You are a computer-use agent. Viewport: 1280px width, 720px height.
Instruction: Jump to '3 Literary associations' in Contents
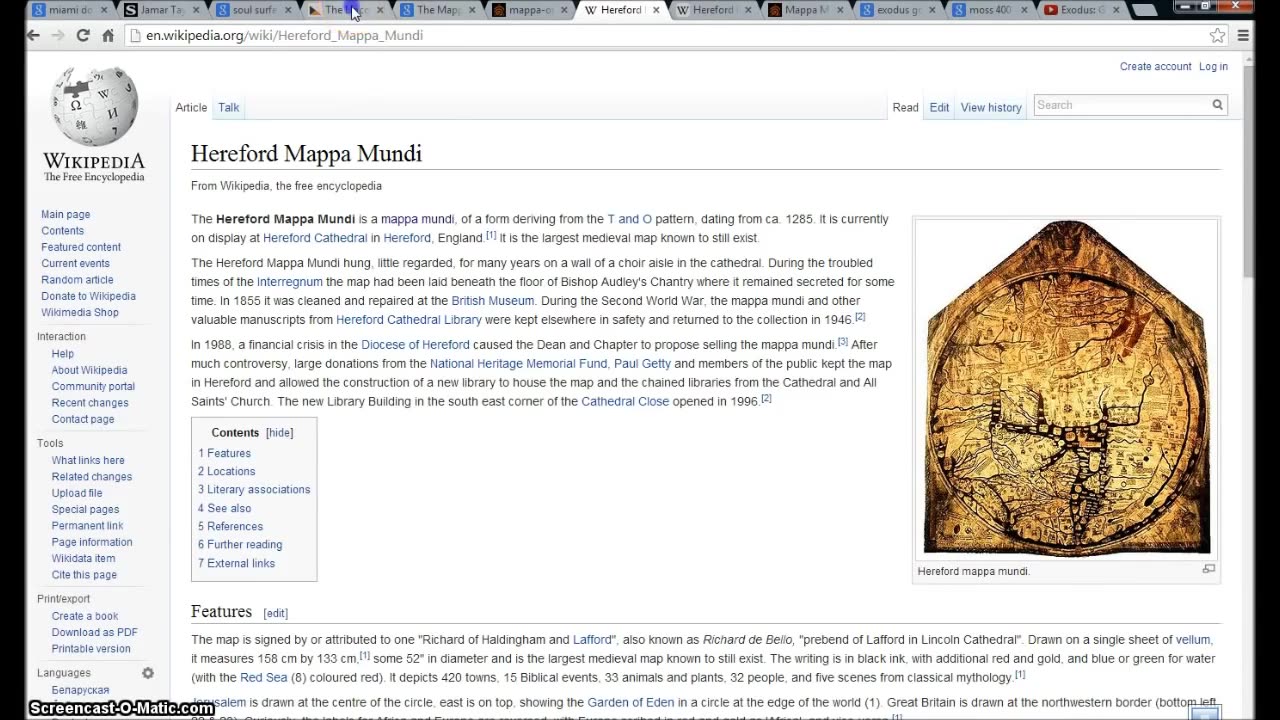pyautogui.click(x=254, y=490)
